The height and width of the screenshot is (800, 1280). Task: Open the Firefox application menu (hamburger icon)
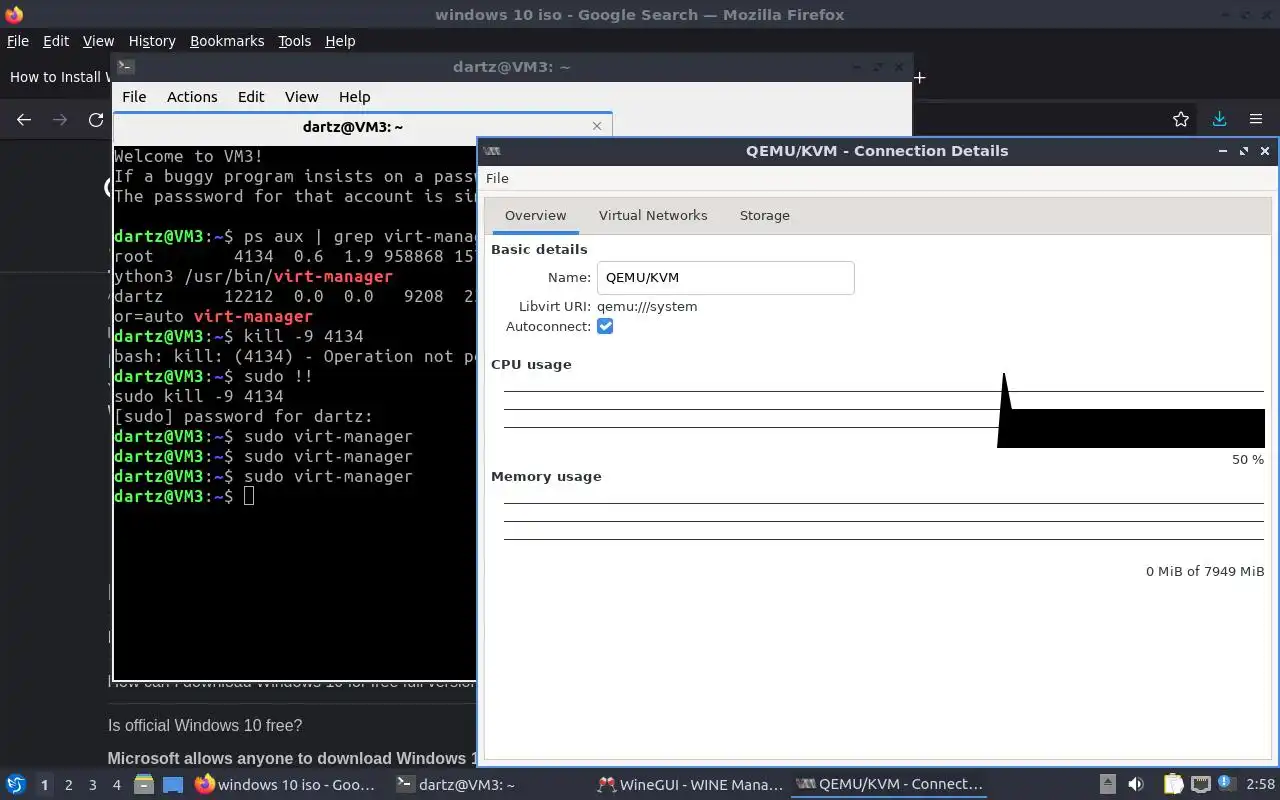(1256, 119)
